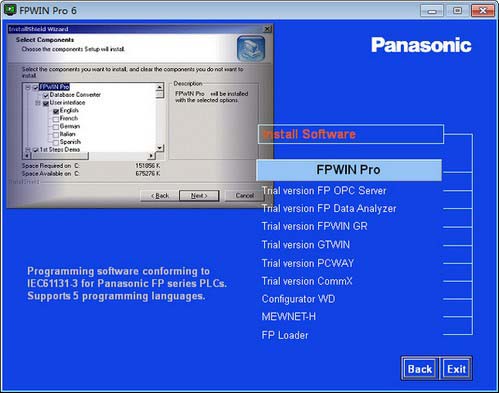Select FP Loader
Screen dimensions: 499x393
(285, 335)
